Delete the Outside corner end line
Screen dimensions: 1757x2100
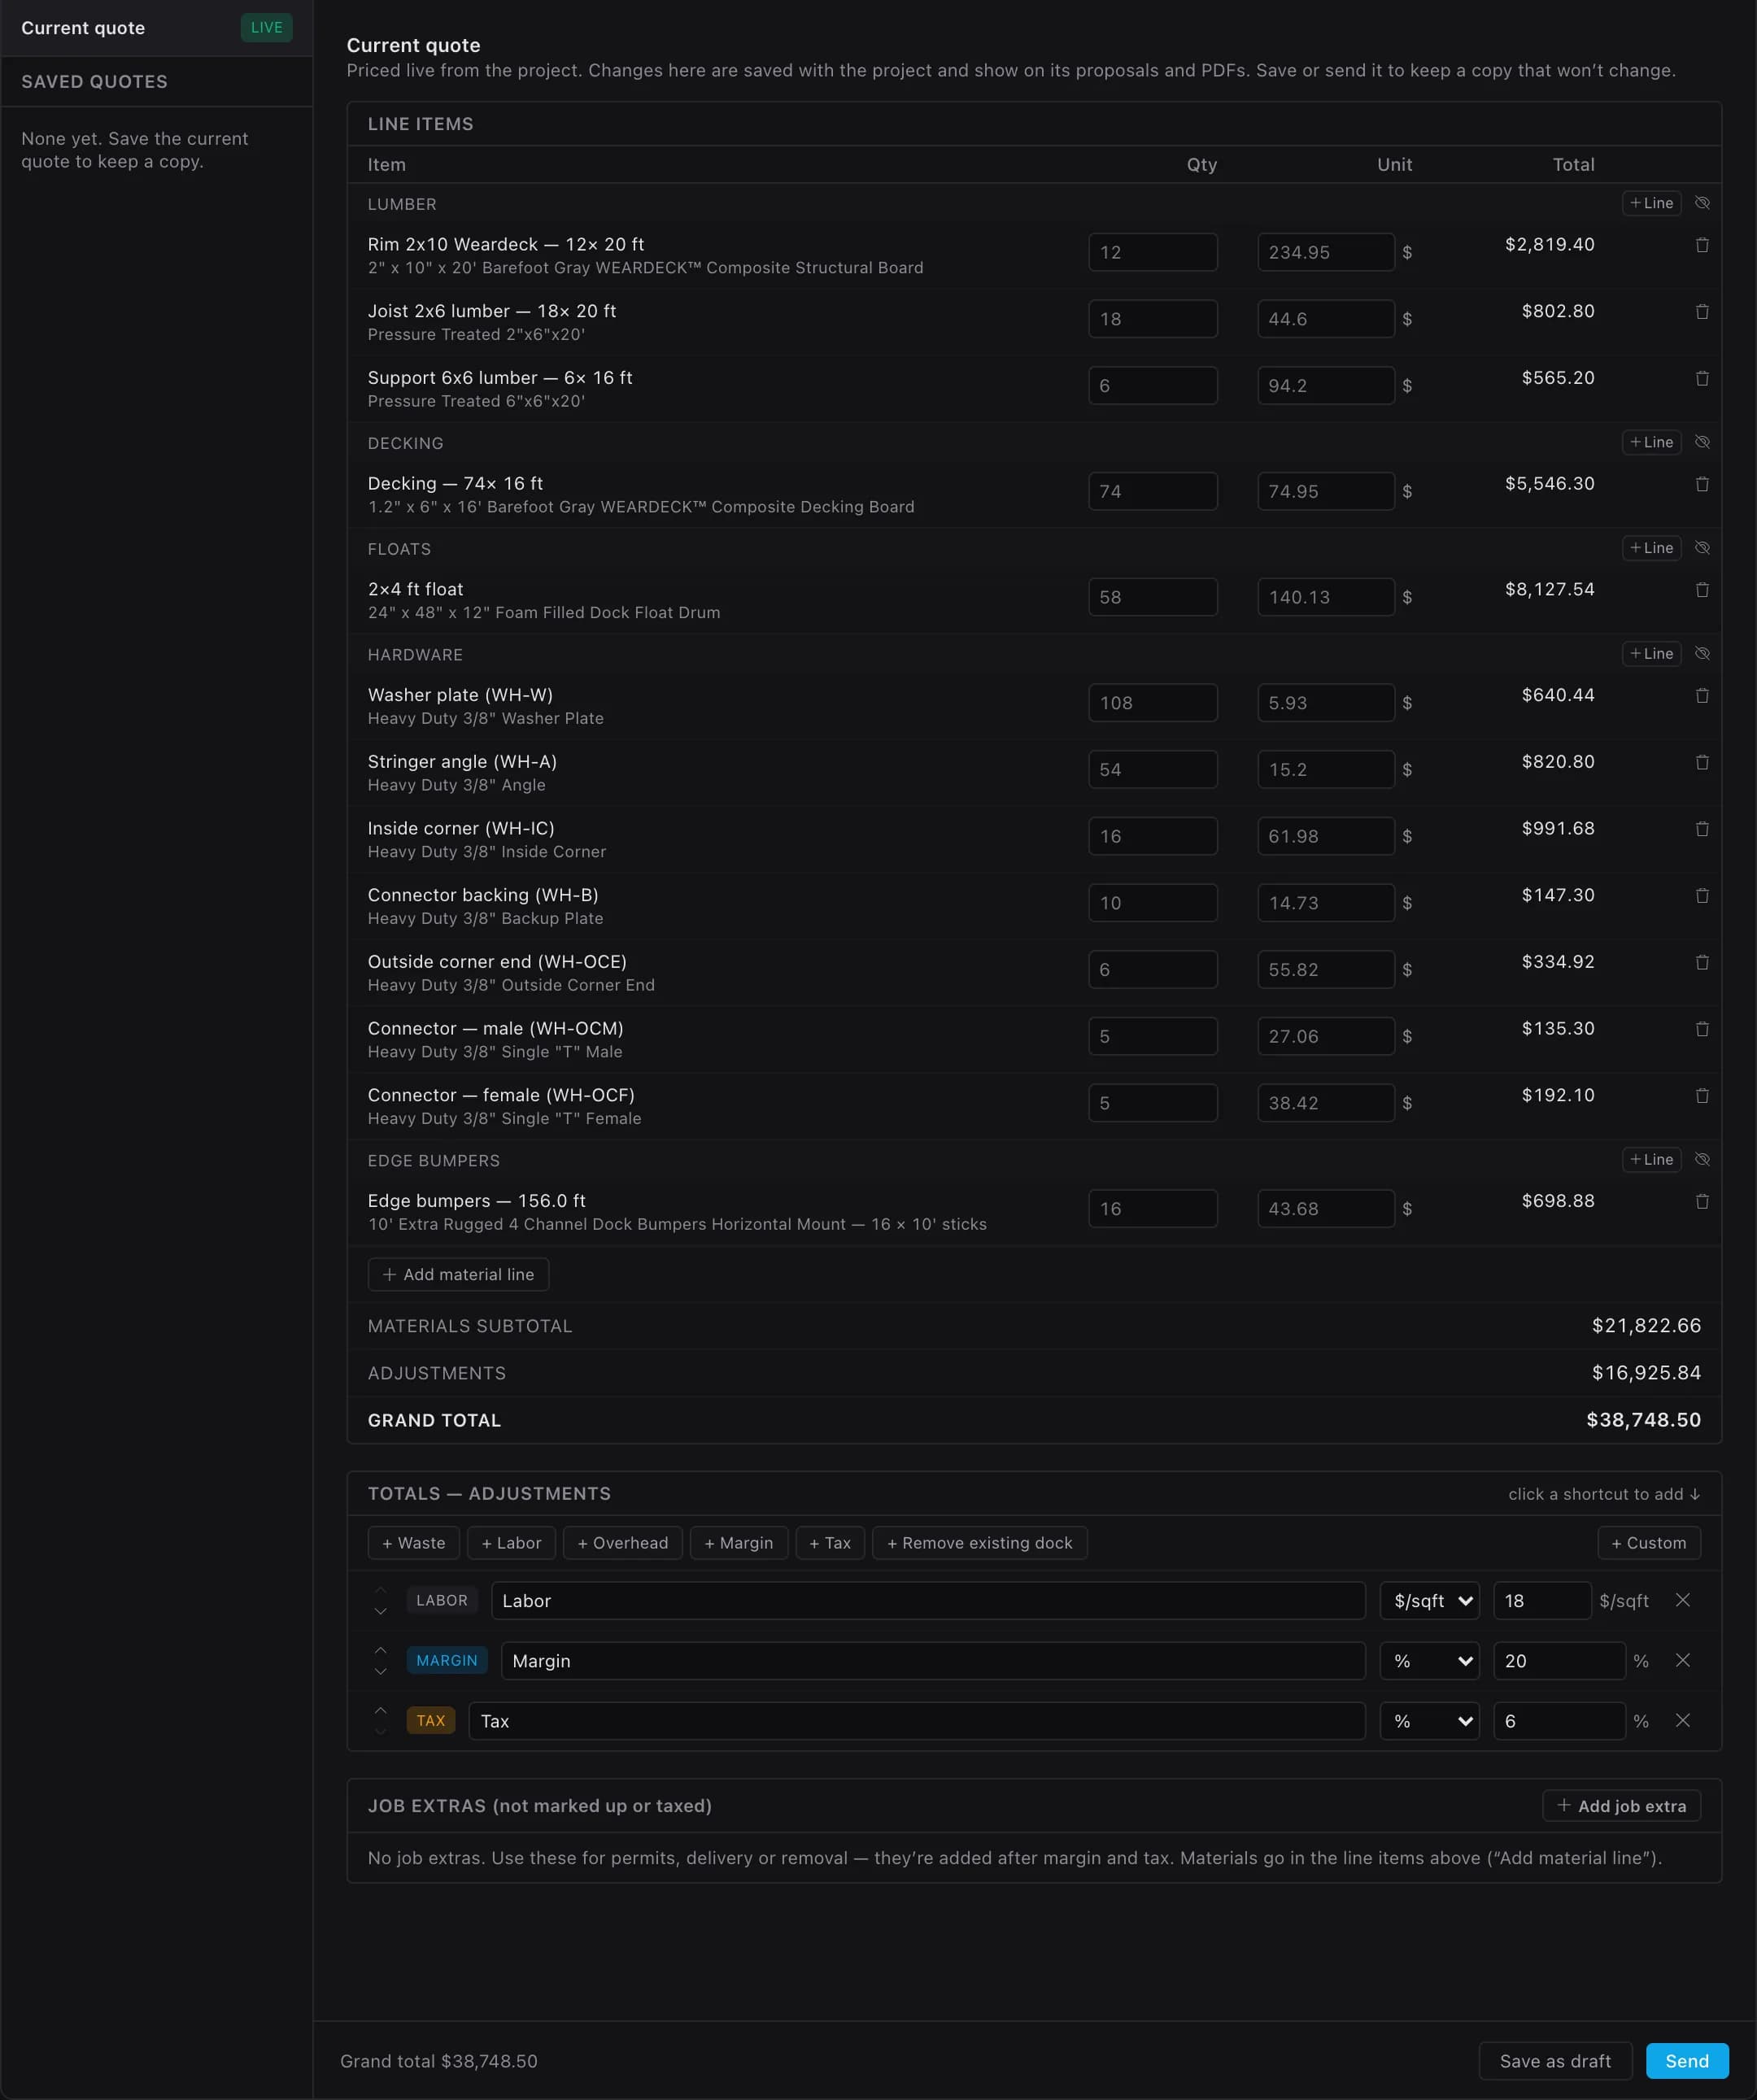tap(1702, 962)
